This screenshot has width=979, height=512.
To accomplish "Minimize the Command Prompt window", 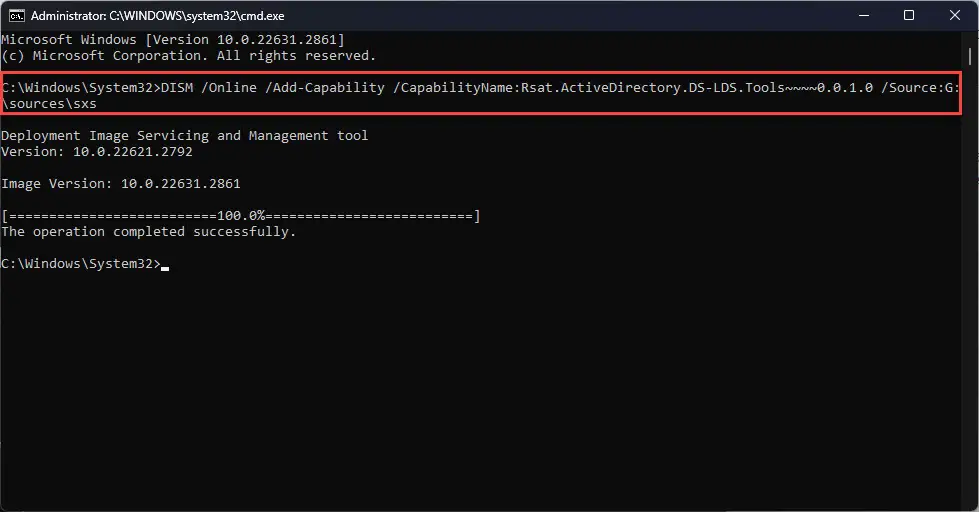I will pos(863,15).
